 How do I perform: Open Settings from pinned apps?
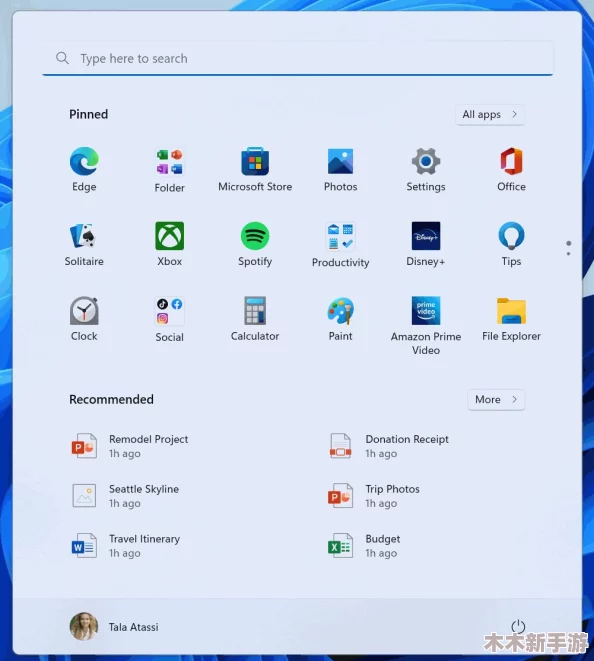426,161
